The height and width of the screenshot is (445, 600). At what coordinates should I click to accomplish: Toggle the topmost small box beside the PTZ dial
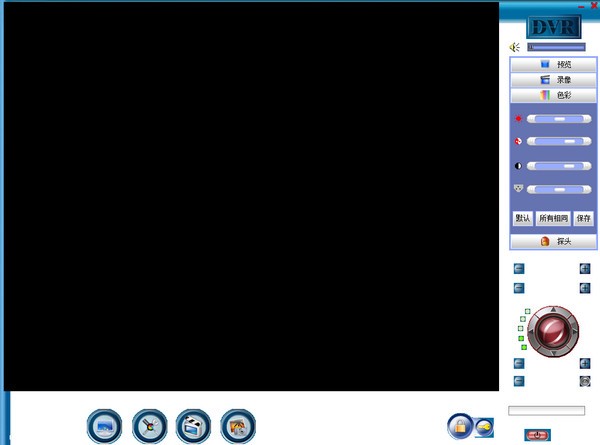(x=527, y=311)
